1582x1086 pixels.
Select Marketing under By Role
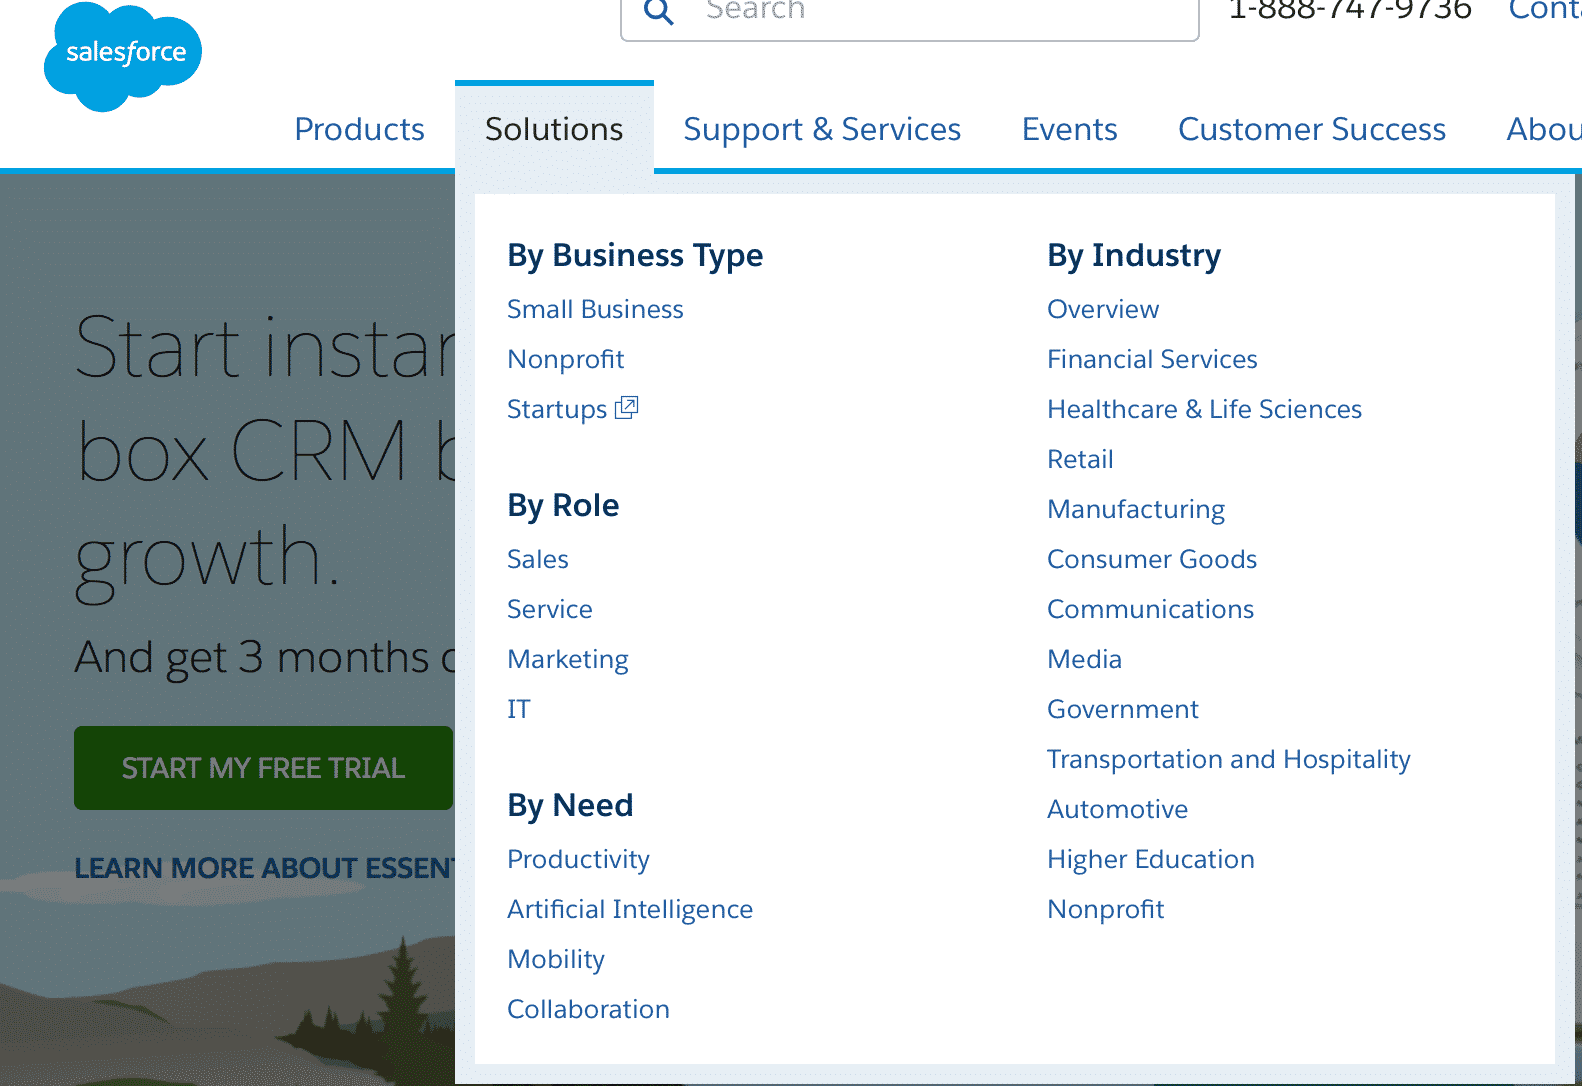pos(567,659)
